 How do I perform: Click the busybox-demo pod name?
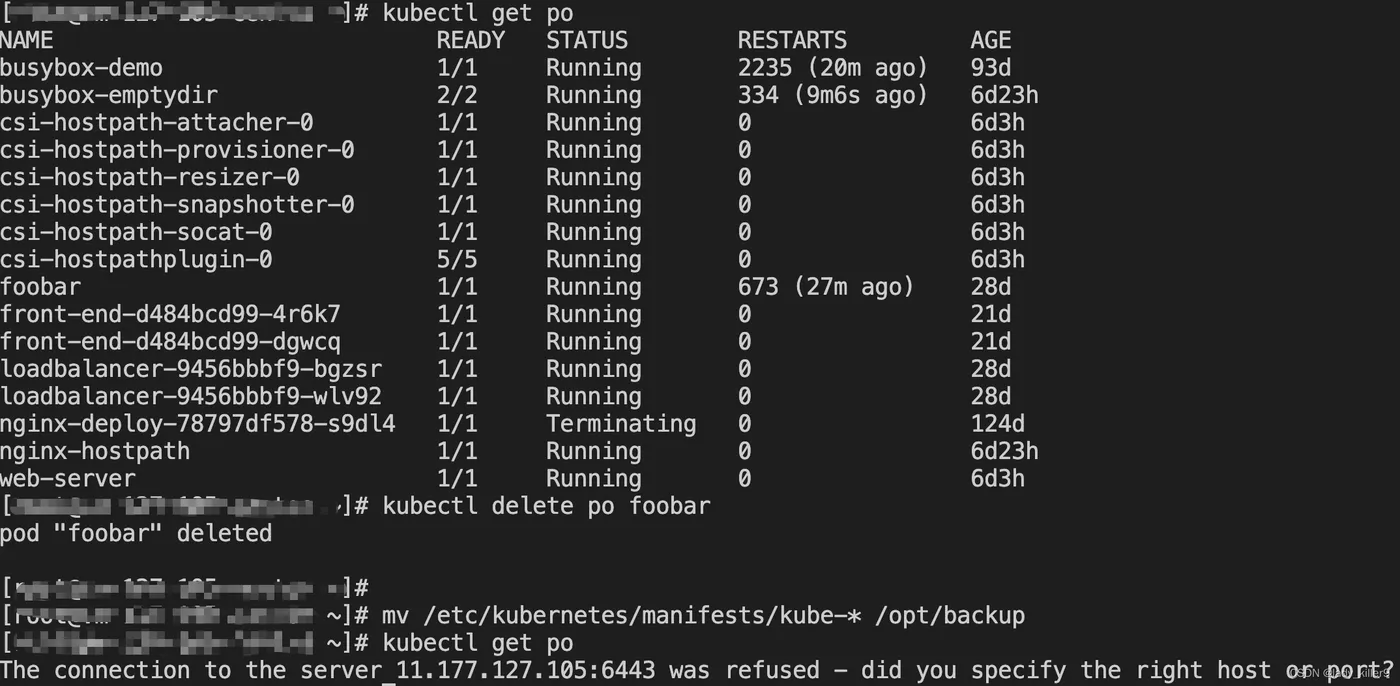click(x=81, y=68)
